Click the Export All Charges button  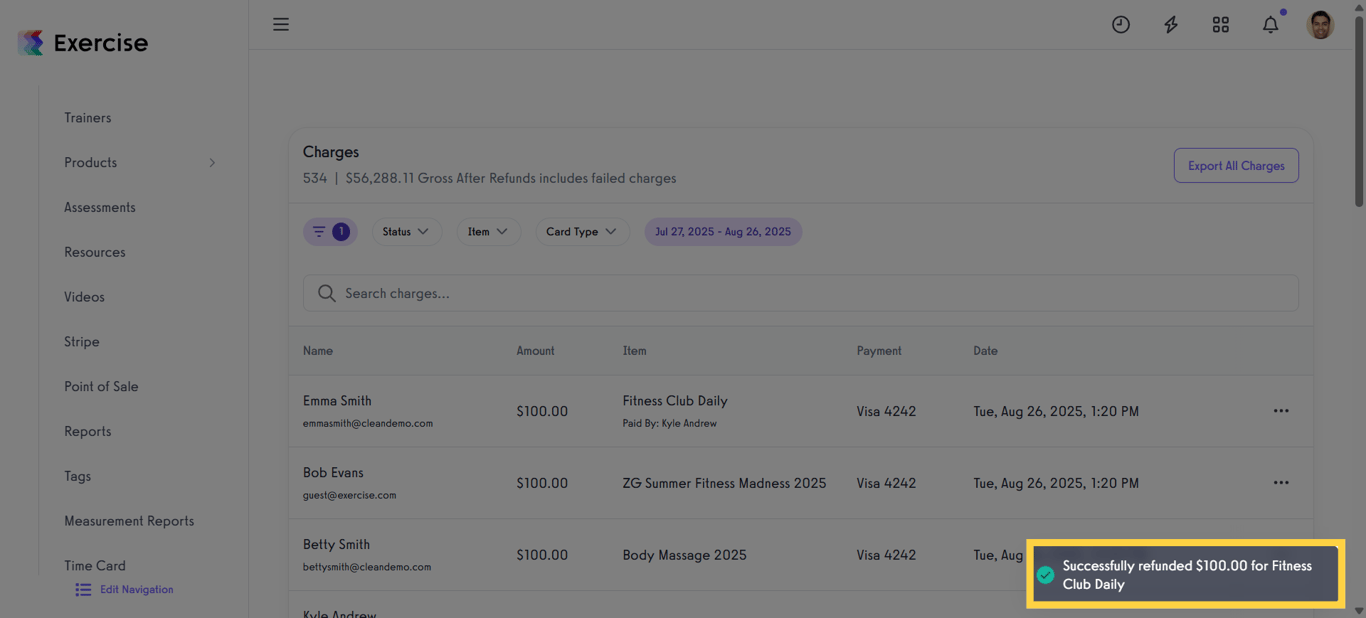tap(1236, 165)
